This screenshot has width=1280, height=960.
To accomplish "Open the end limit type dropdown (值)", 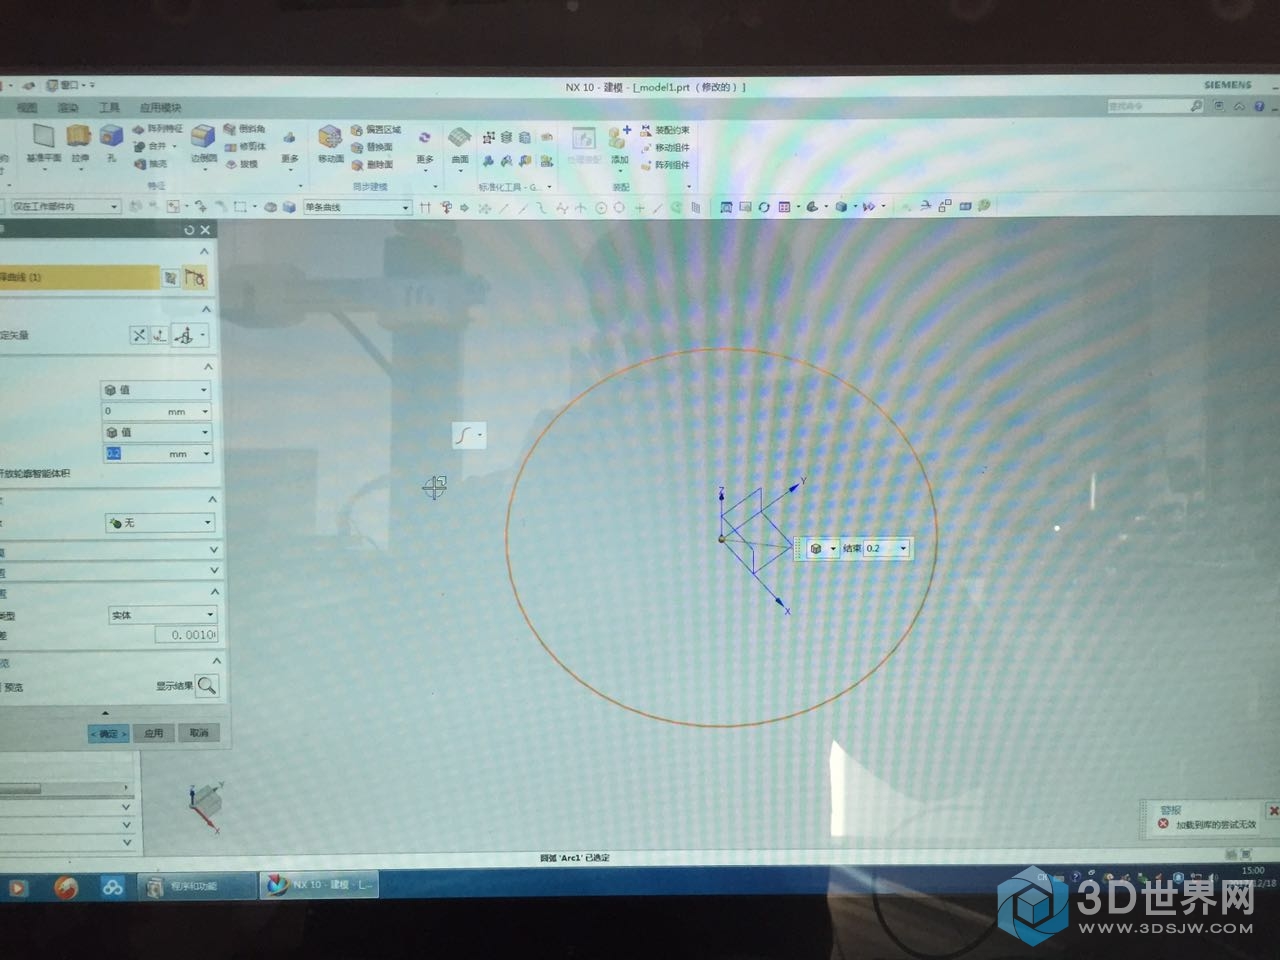I will [x=155, y=433].
